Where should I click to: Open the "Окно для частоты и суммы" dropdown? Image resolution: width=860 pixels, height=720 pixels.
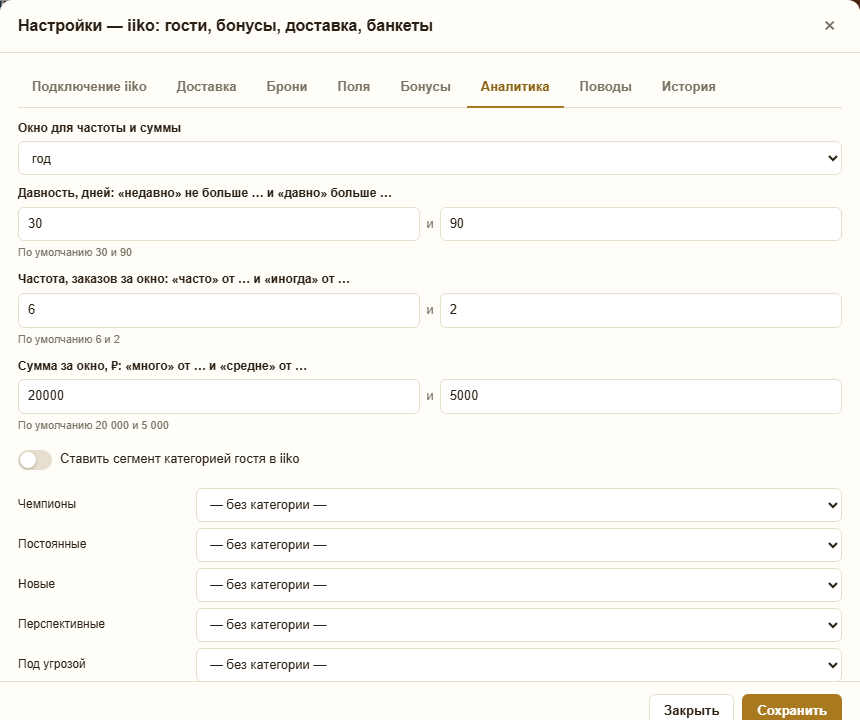coord(429,158)
